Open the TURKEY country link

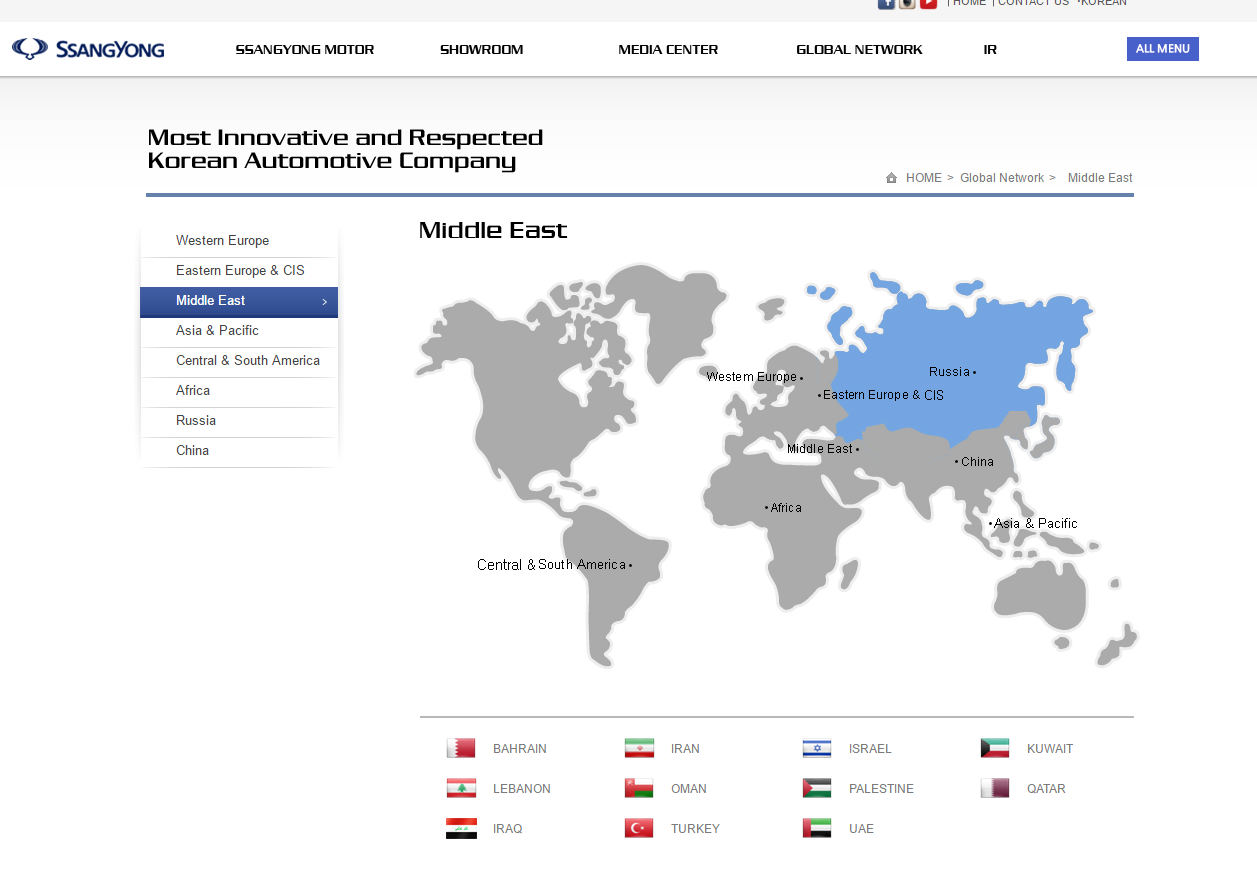pos(695,829)
